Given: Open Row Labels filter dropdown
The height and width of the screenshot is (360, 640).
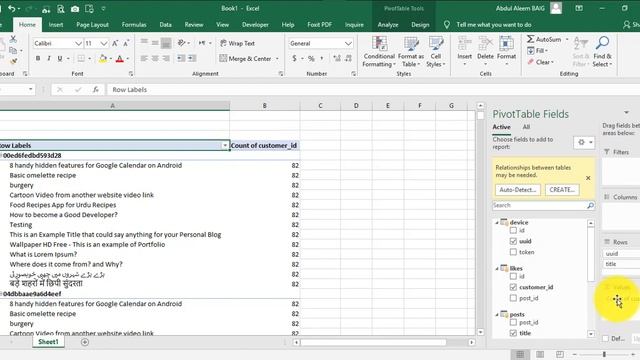Looking at the screenshot, I should click(225, 146).
